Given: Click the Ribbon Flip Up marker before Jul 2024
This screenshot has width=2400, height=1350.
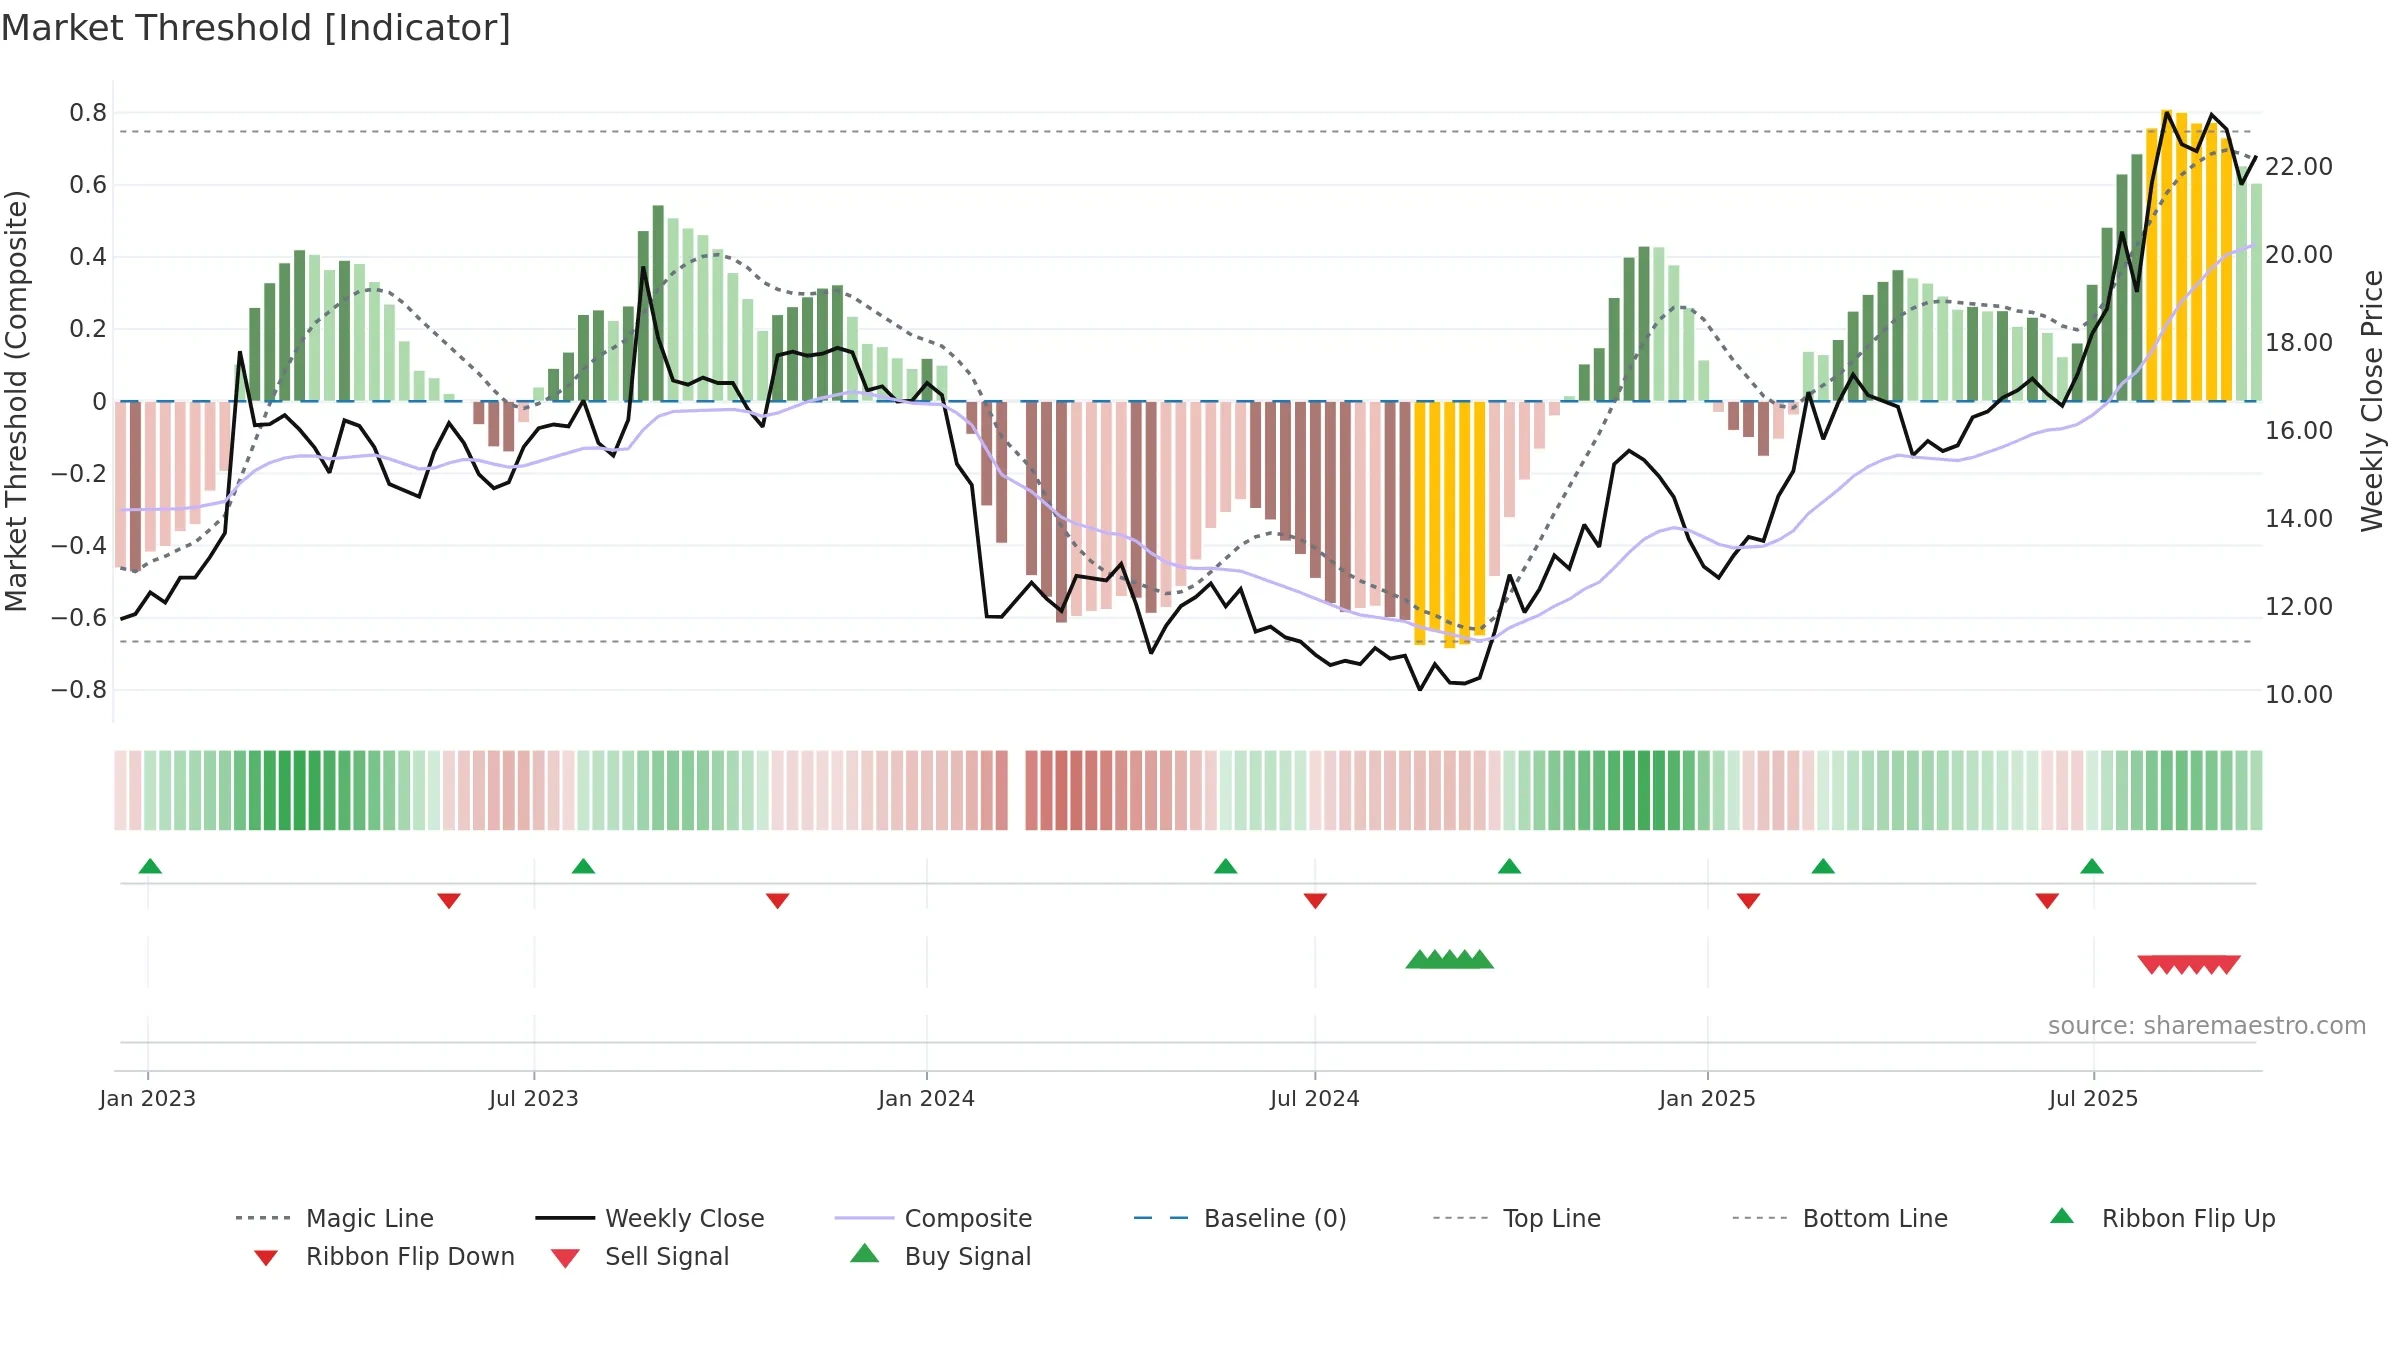Looking at the screenshot, I should pos(1225,866).
